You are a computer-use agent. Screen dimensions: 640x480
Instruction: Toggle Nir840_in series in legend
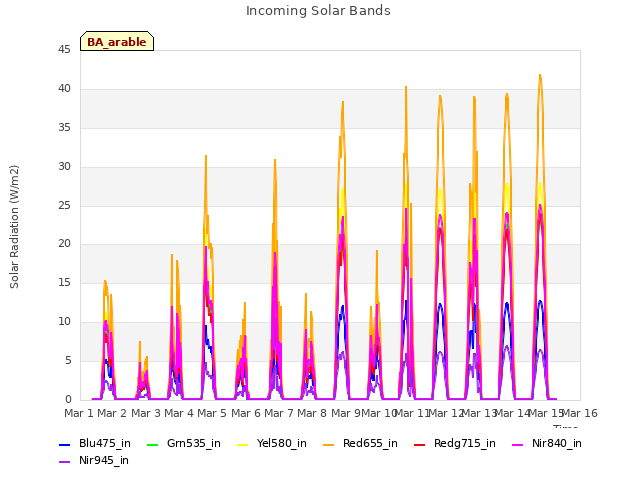547,443
